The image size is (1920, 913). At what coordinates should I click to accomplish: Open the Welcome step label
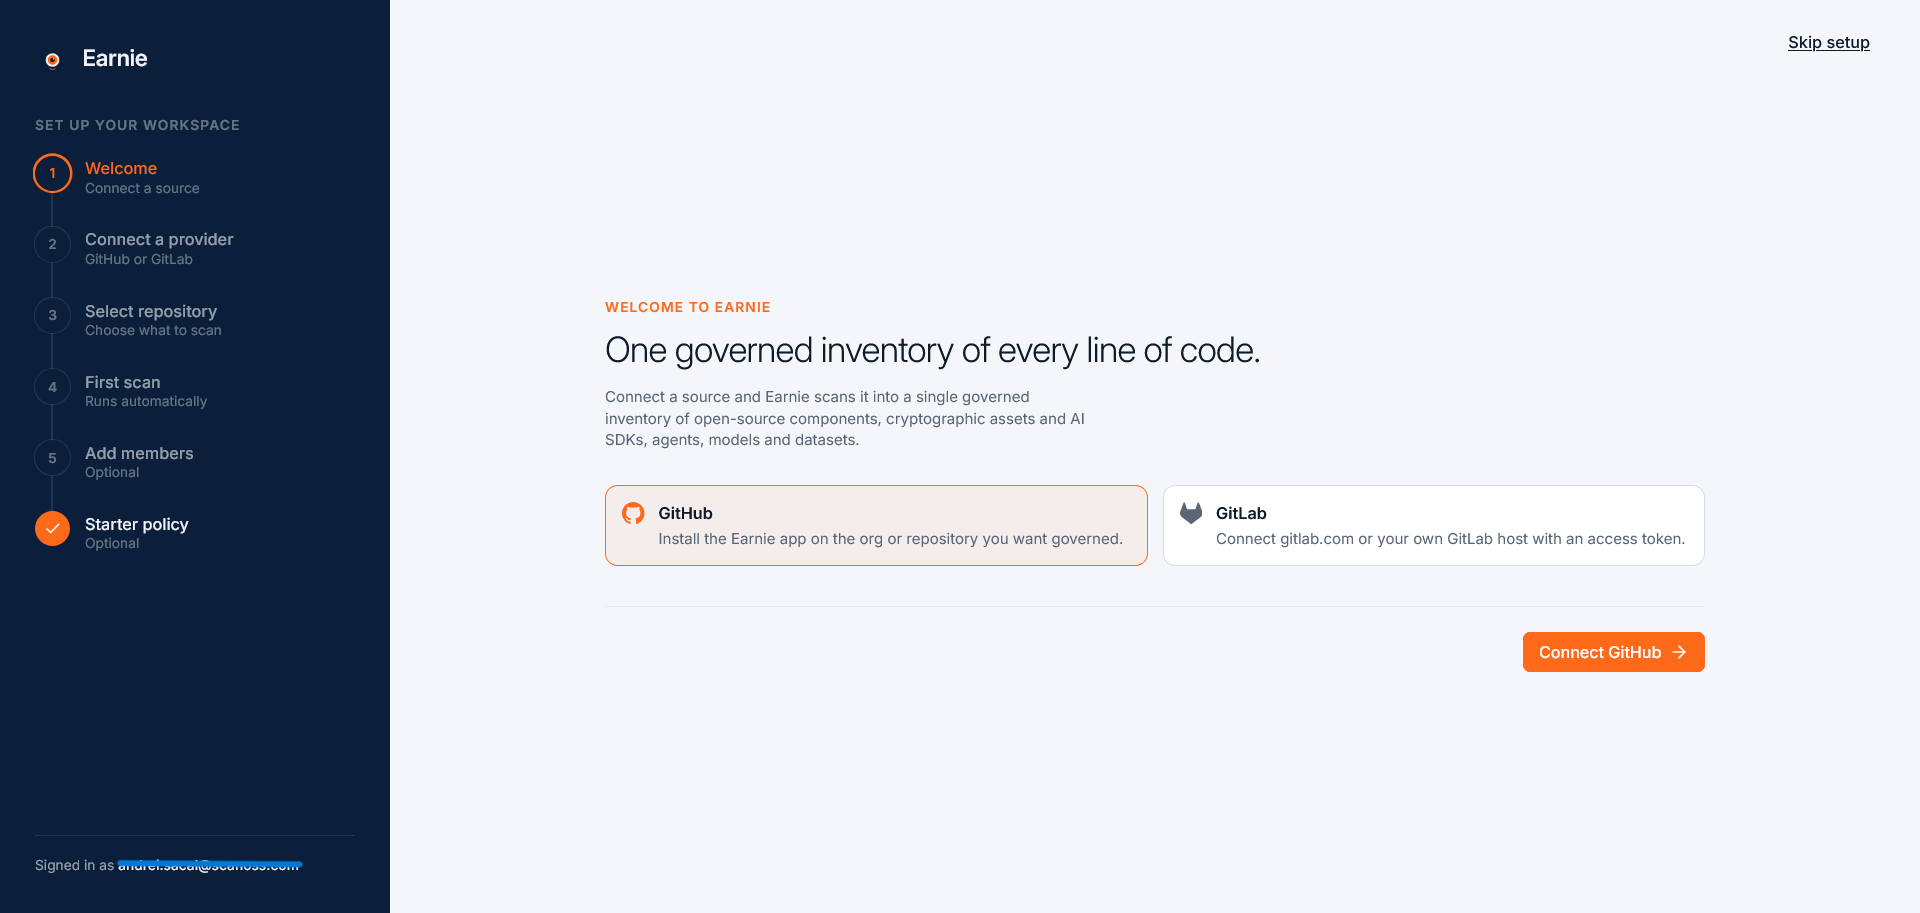click(121, 168)
